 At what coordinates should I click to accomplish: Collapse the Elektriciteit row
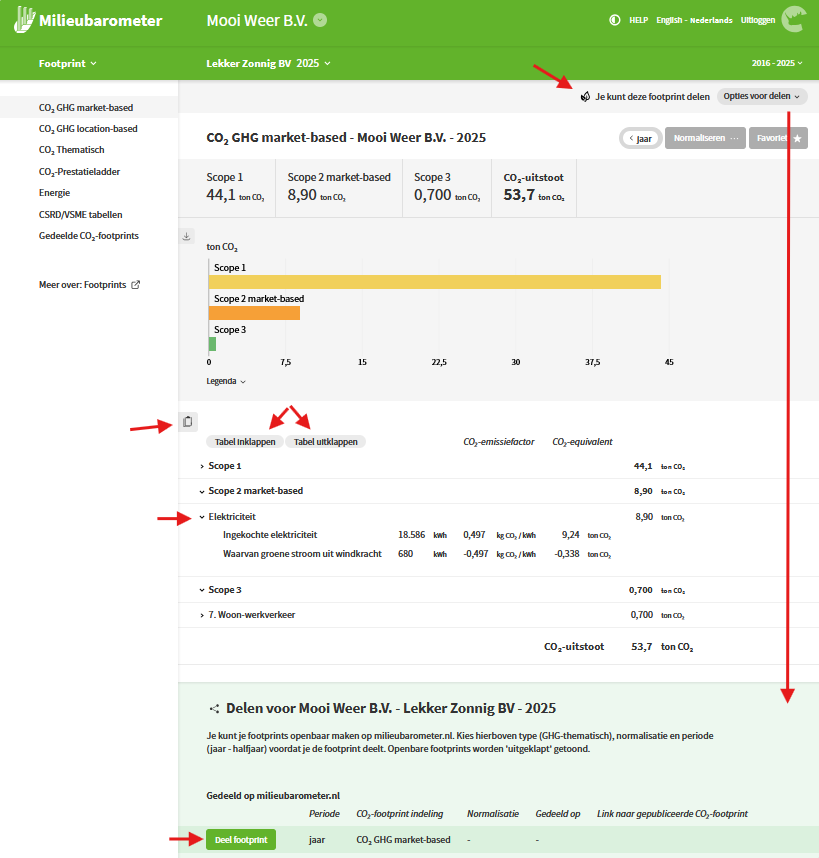(x=202, y=517)
